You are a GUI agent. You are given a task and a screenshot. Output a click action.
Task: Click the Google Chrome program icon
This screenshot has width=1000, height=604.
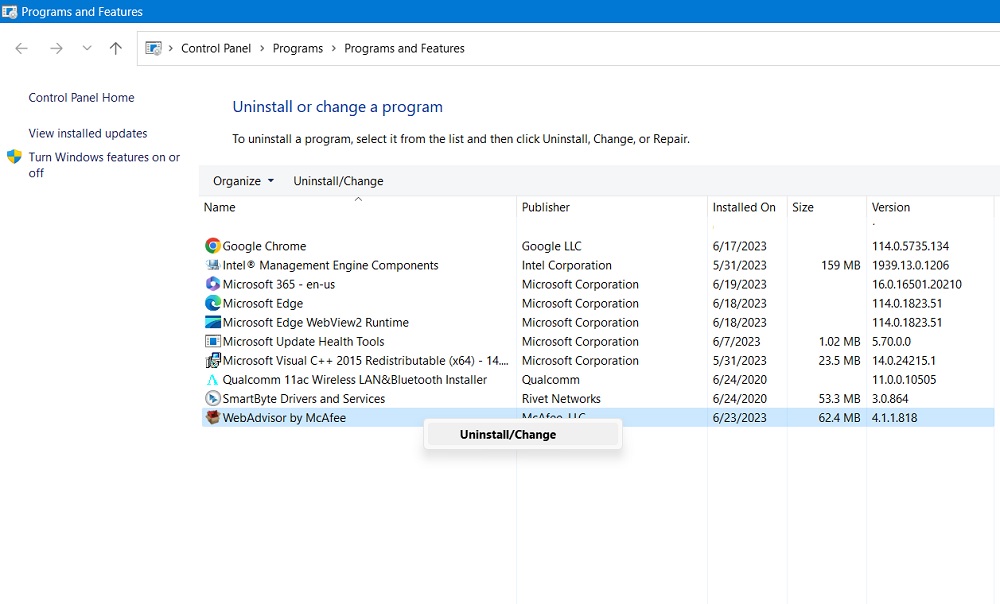(x=212, y=245)
